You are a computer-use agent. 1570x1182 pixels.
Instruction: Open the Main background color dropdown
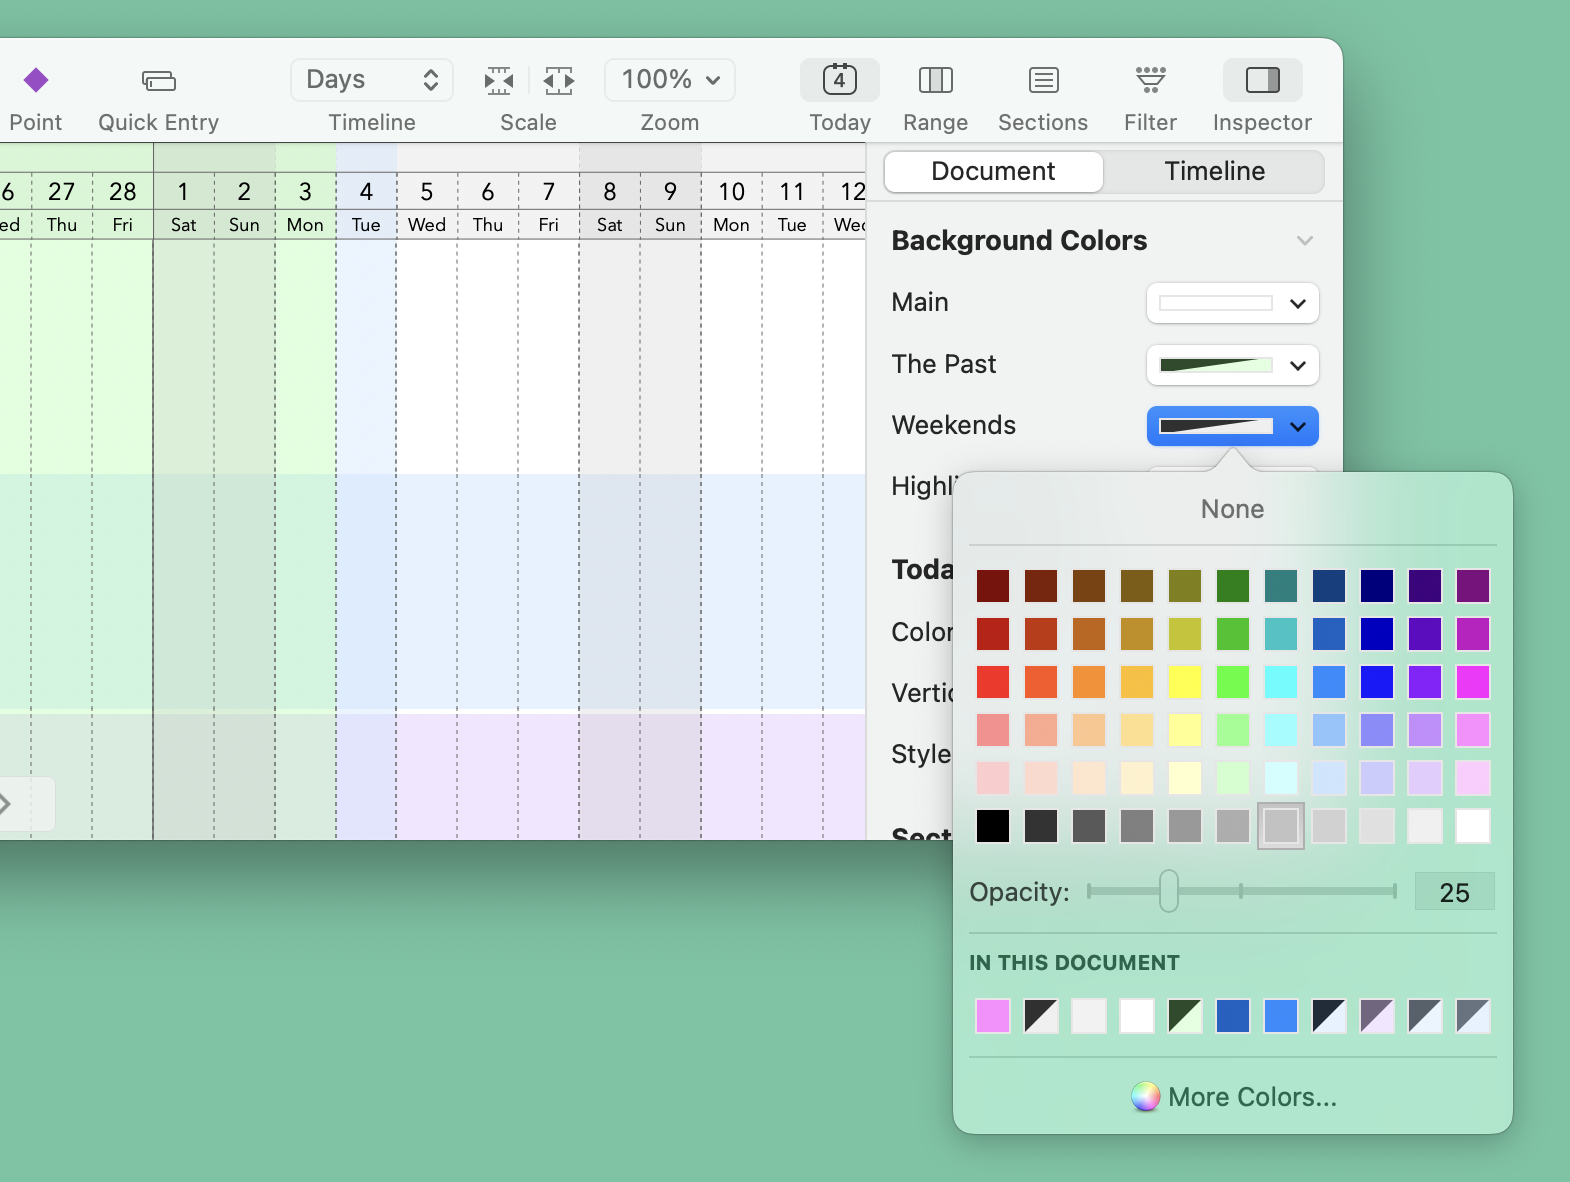pos(1232,303)
